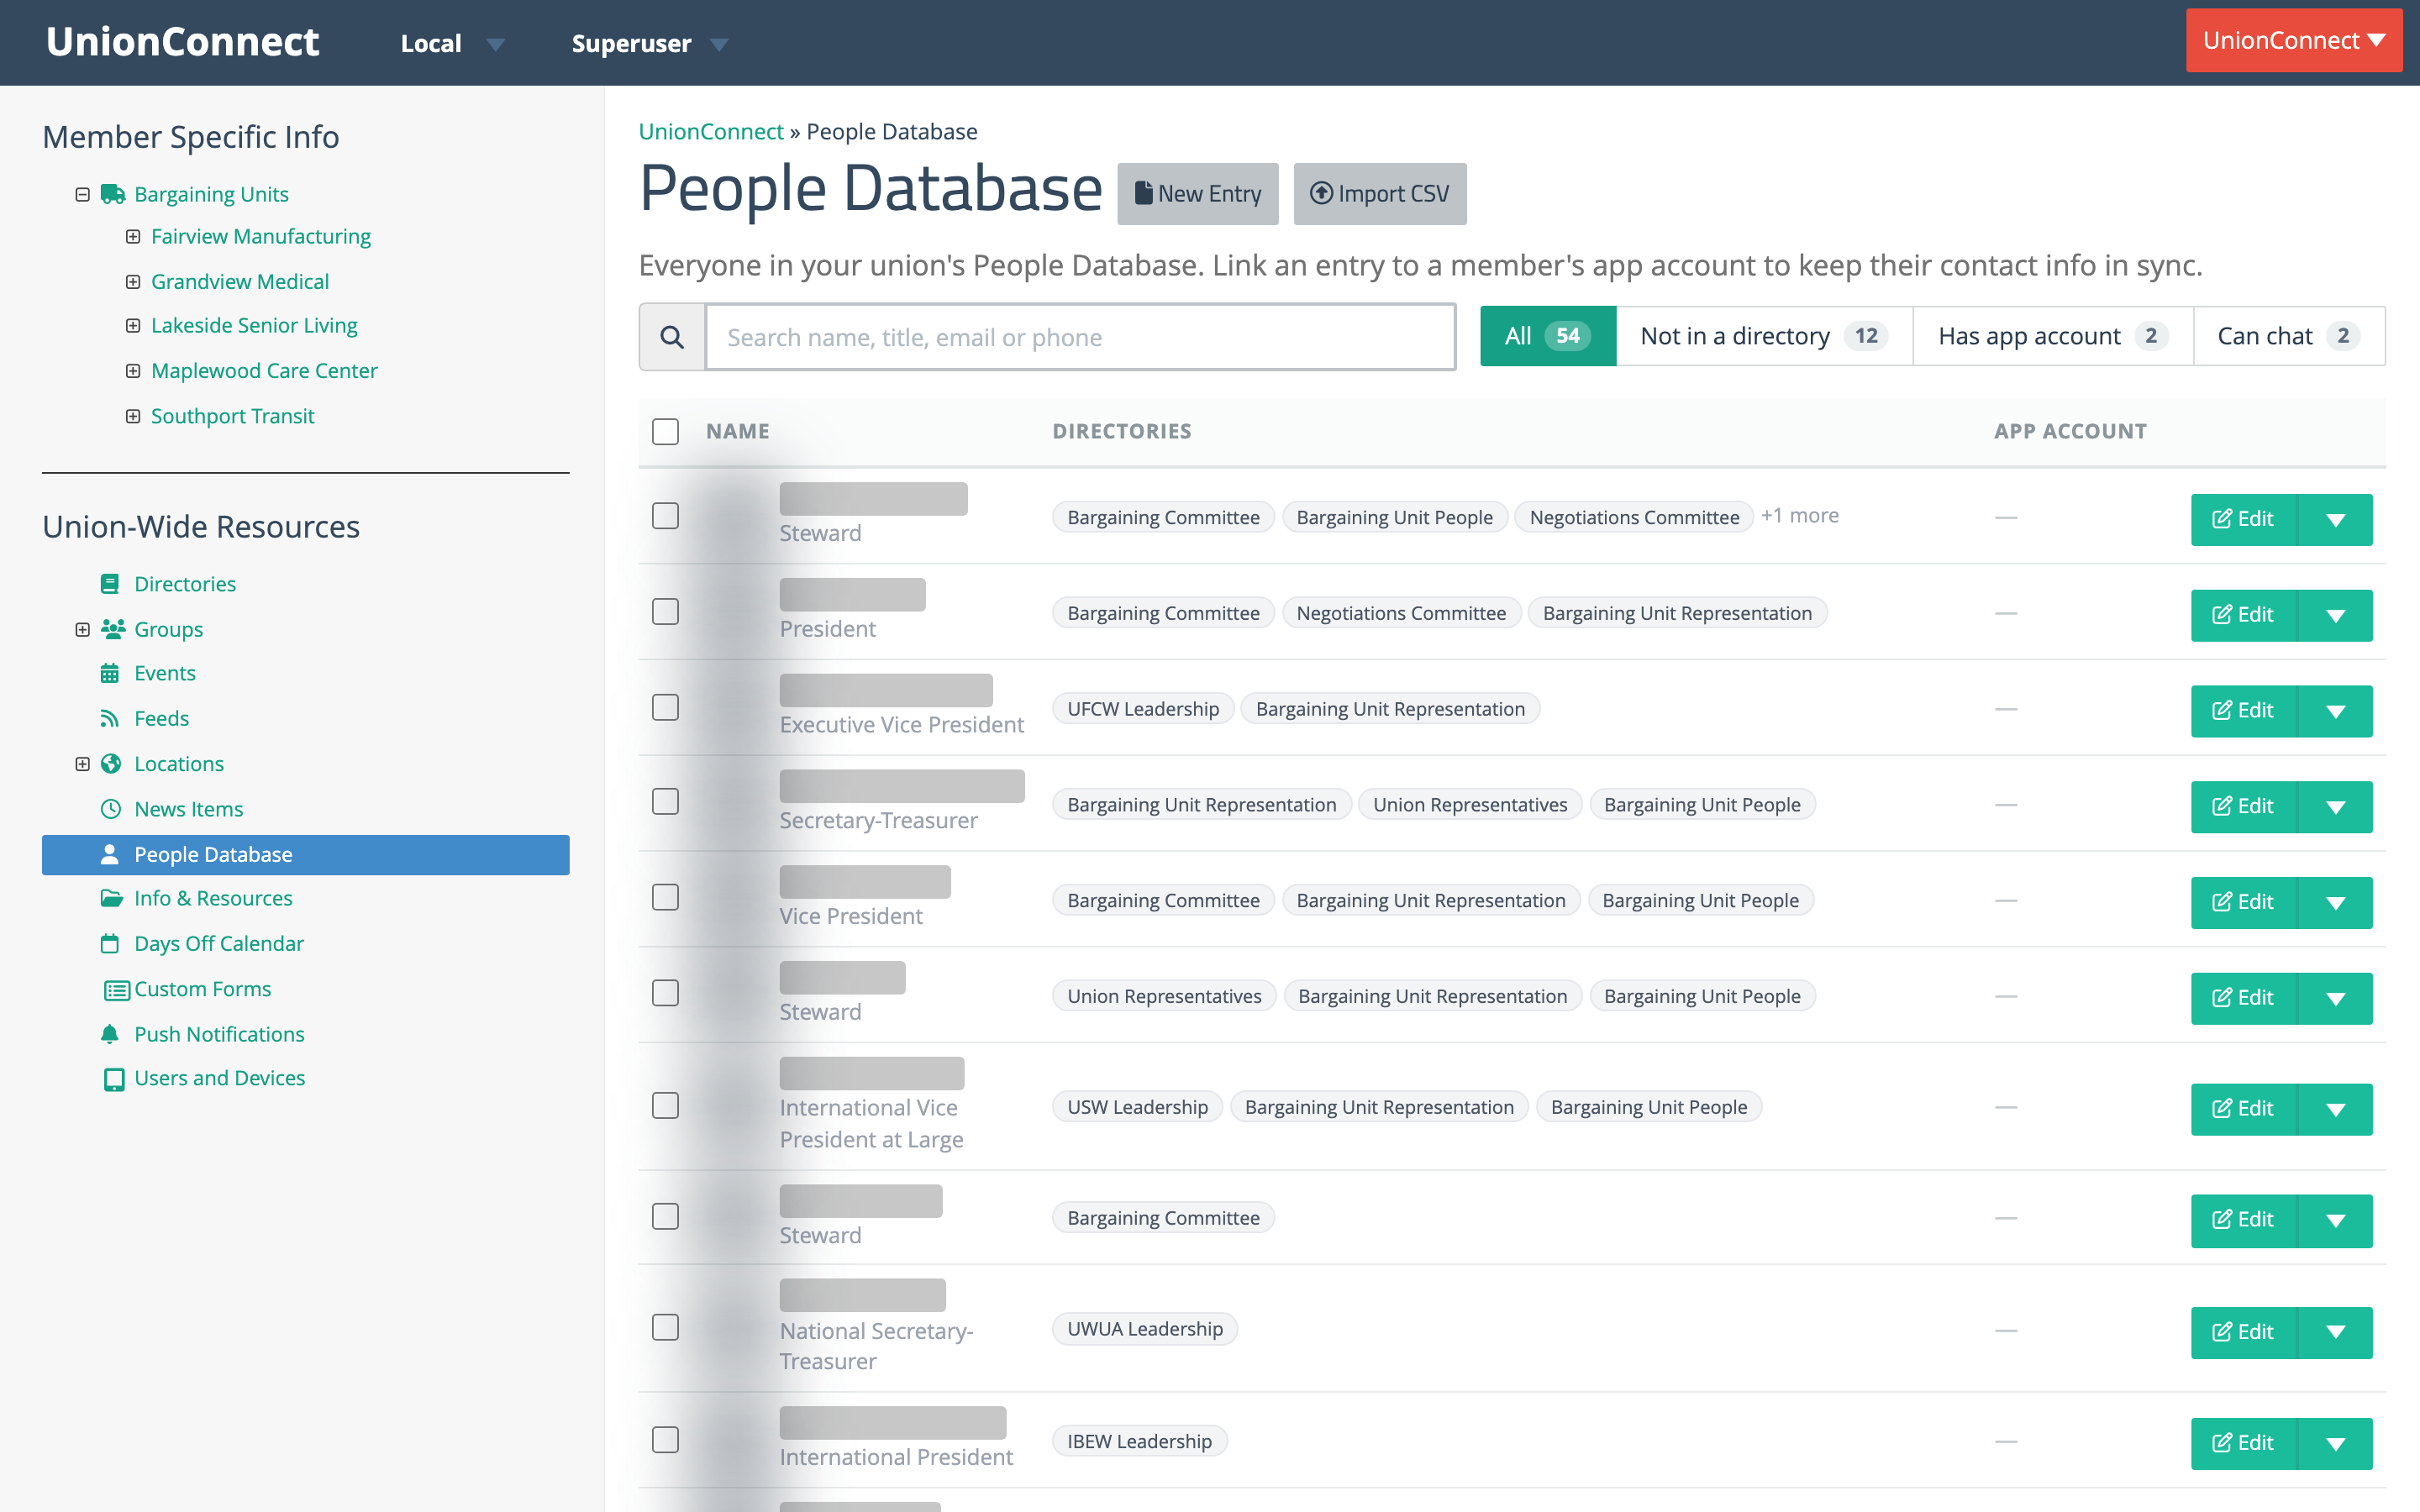Click the Push Notifications bell icon

[110, 1034]
